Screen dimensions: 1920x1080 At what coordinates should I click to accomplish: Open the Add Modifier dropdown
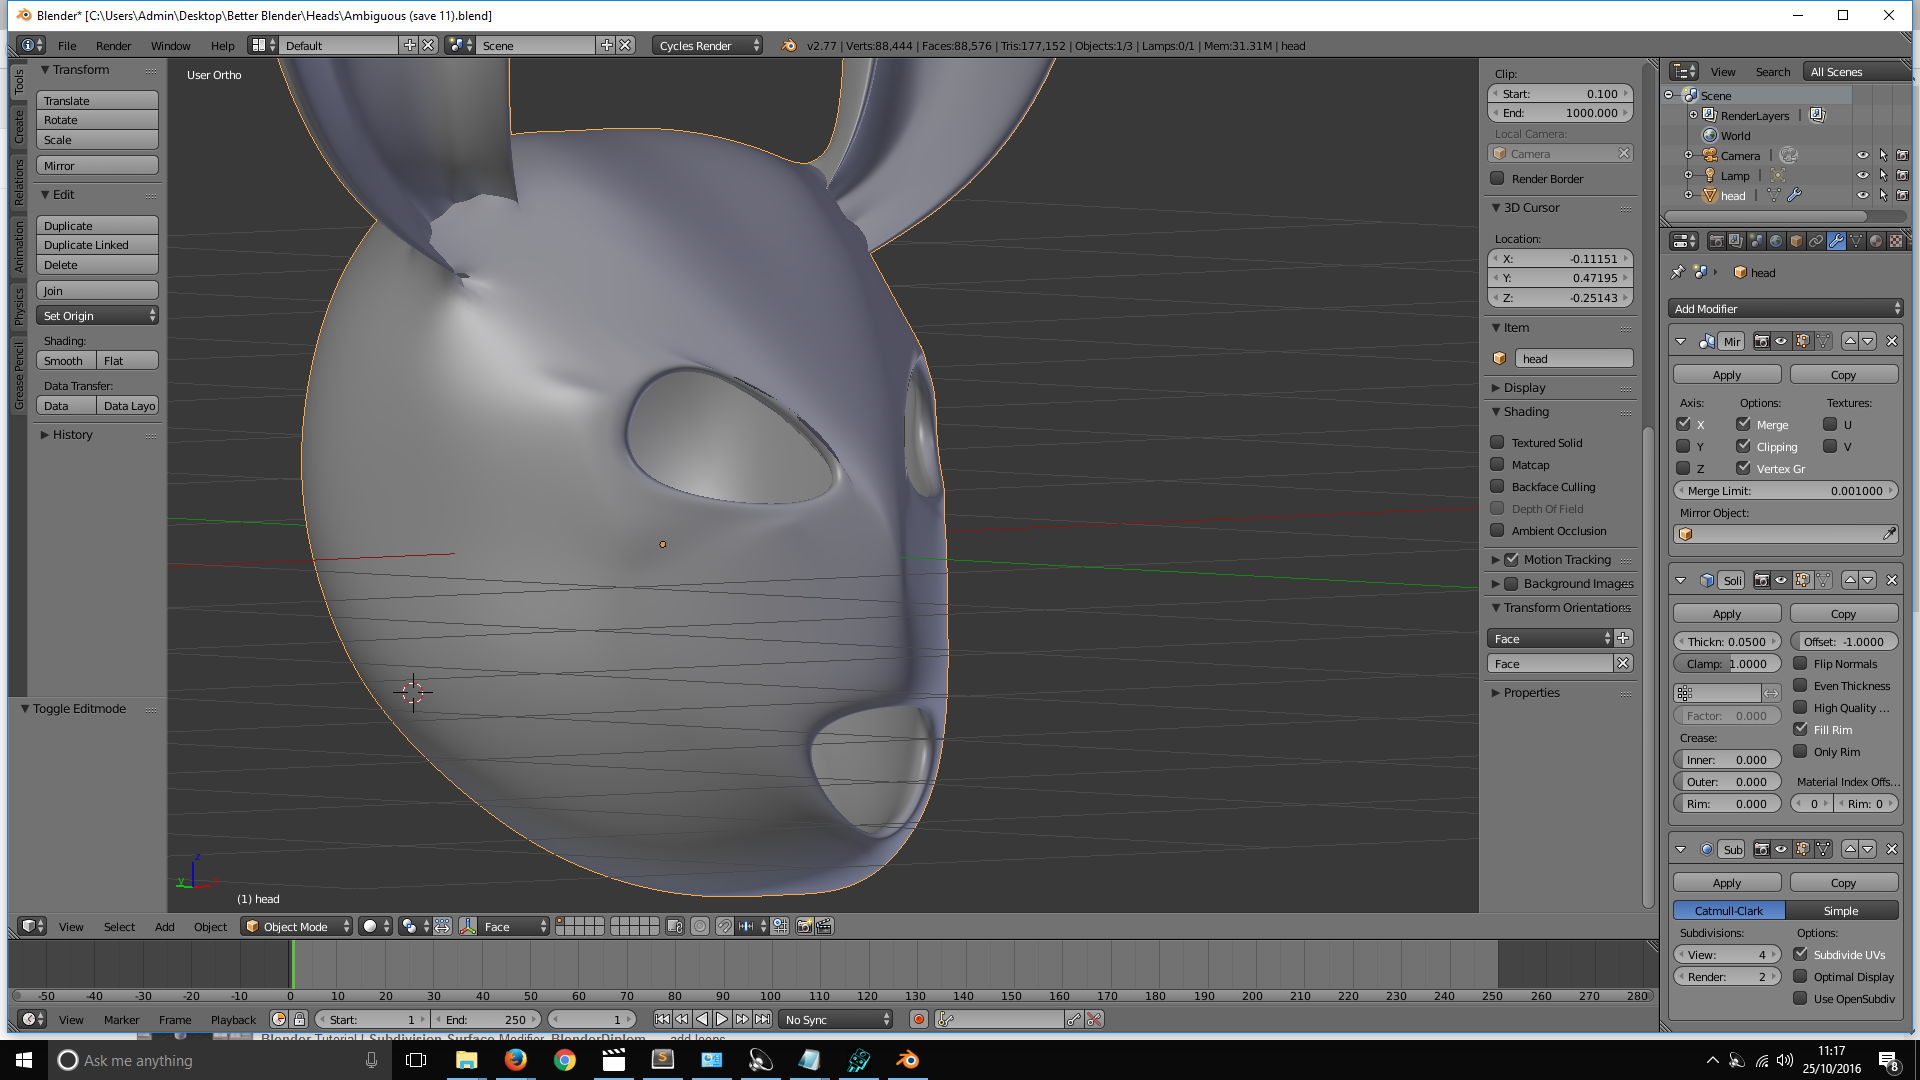coord(1786,308)
